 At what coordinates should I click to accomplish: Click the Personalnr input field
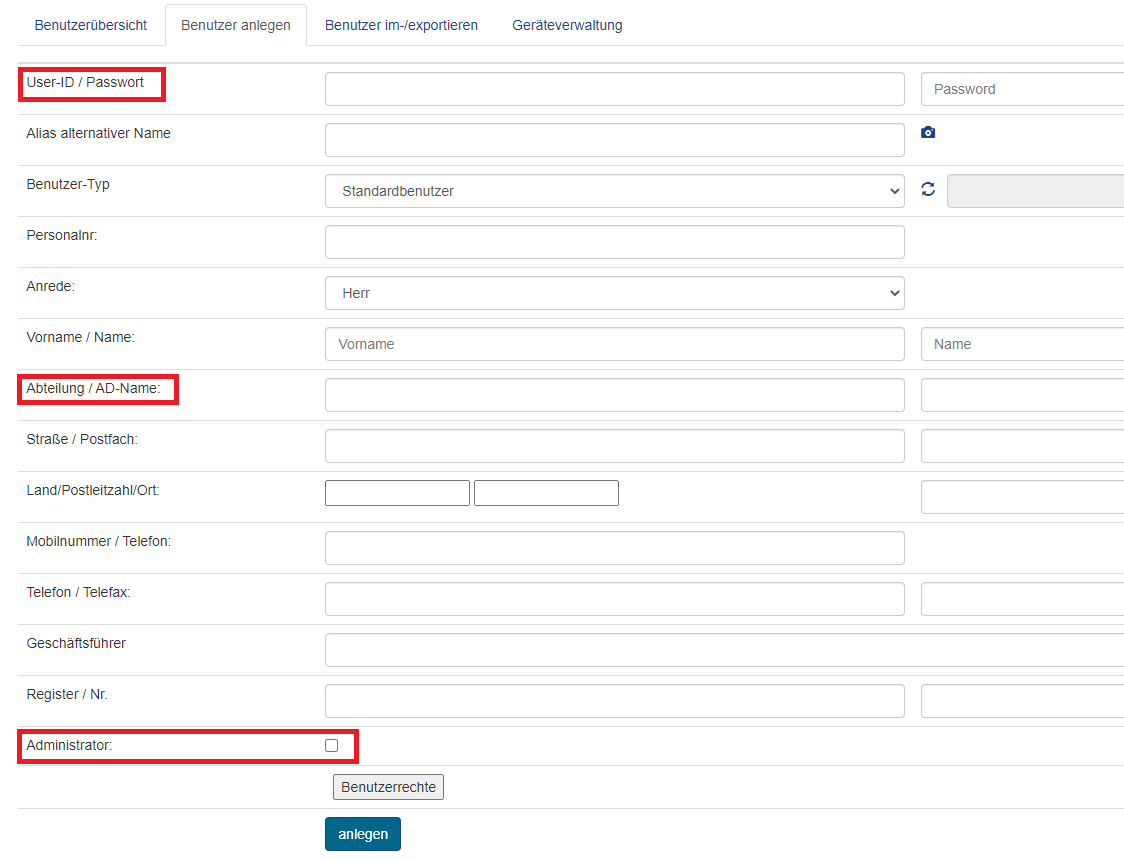[x=614, y=242]
